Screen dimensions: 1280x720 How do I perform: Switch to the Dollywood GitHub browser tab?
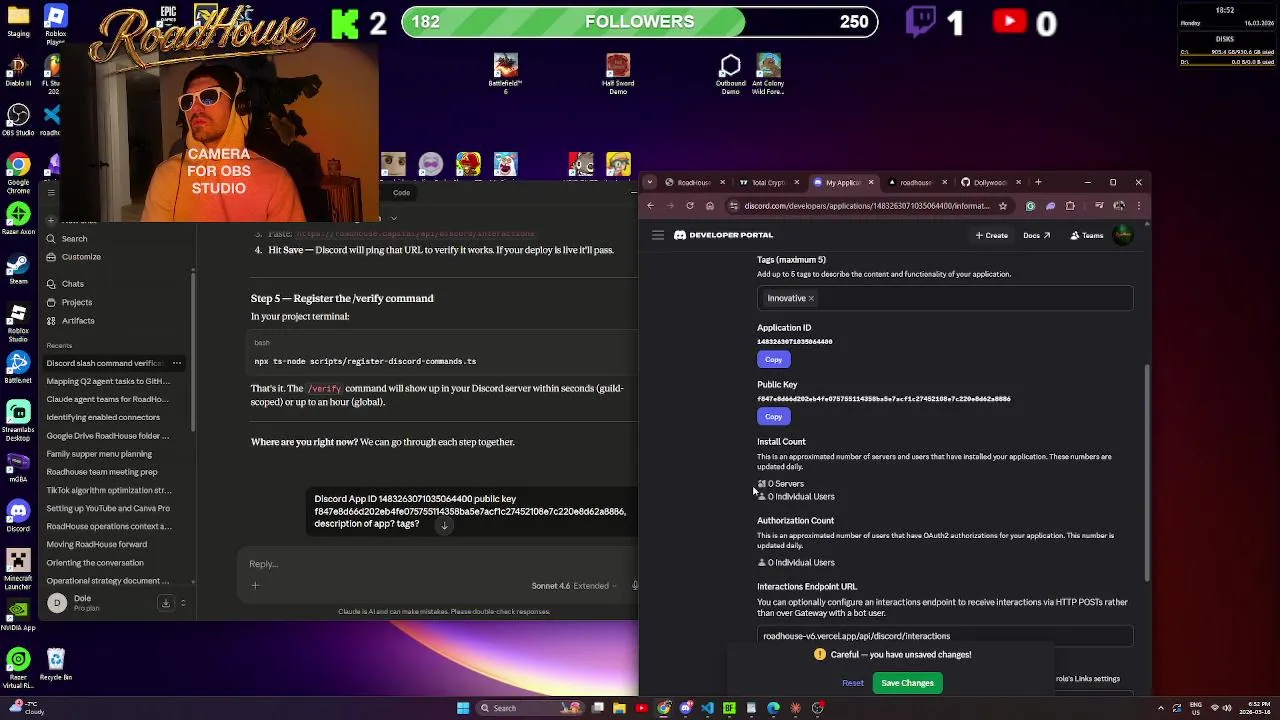point(990,182)
